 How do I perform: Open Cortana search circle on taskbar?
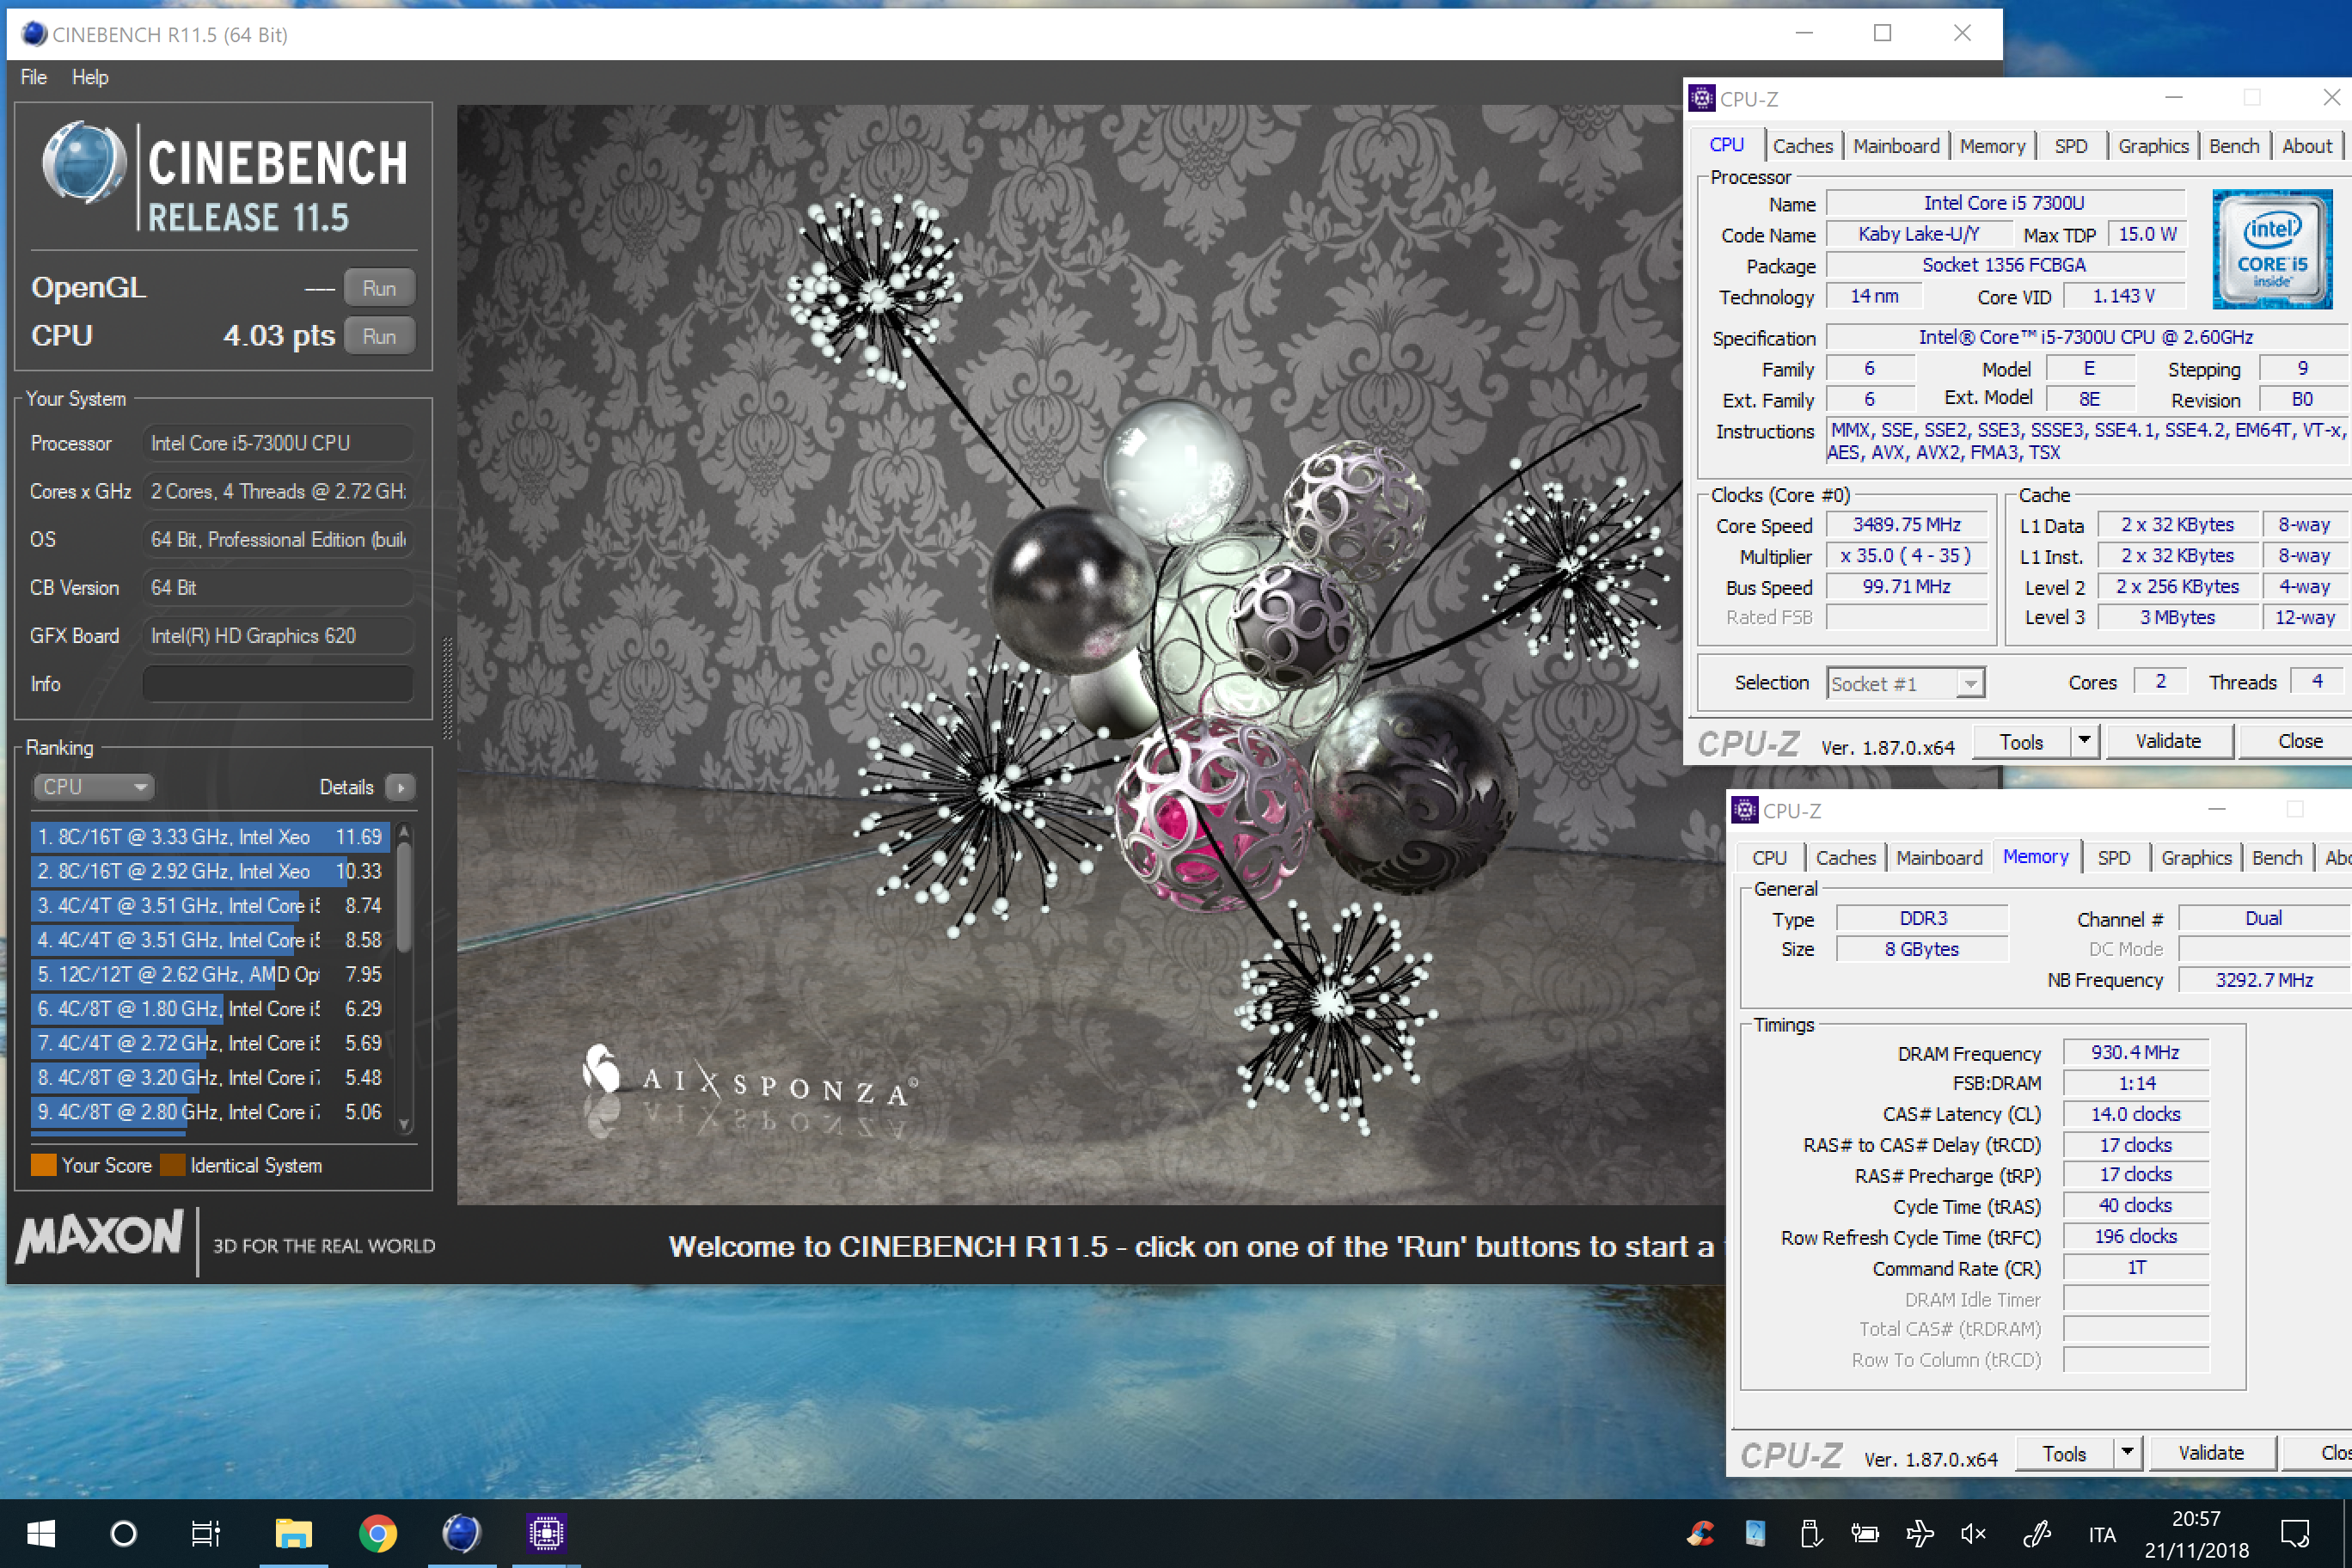pos(124,1533)
